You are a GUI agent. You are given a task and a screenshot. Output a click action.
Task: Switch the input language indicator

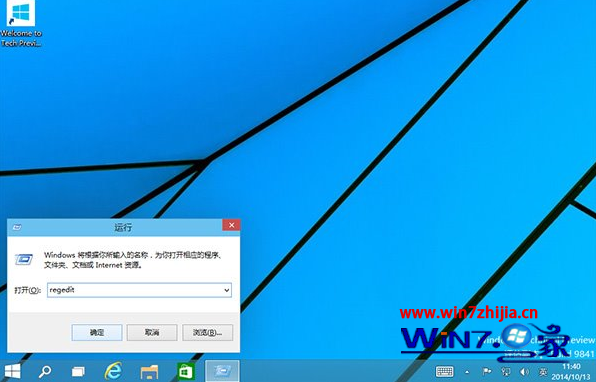click(544, 371)
